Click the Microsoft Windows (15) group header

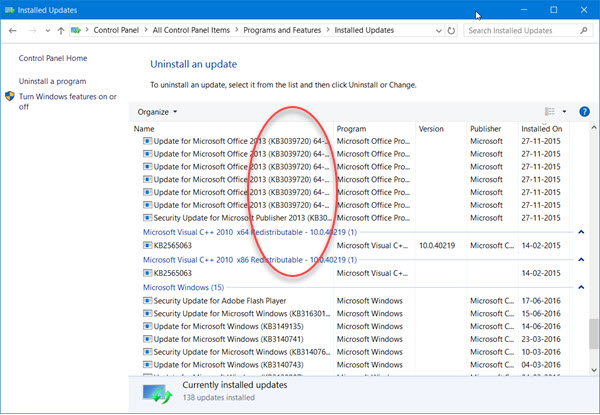tap(184, 287)
